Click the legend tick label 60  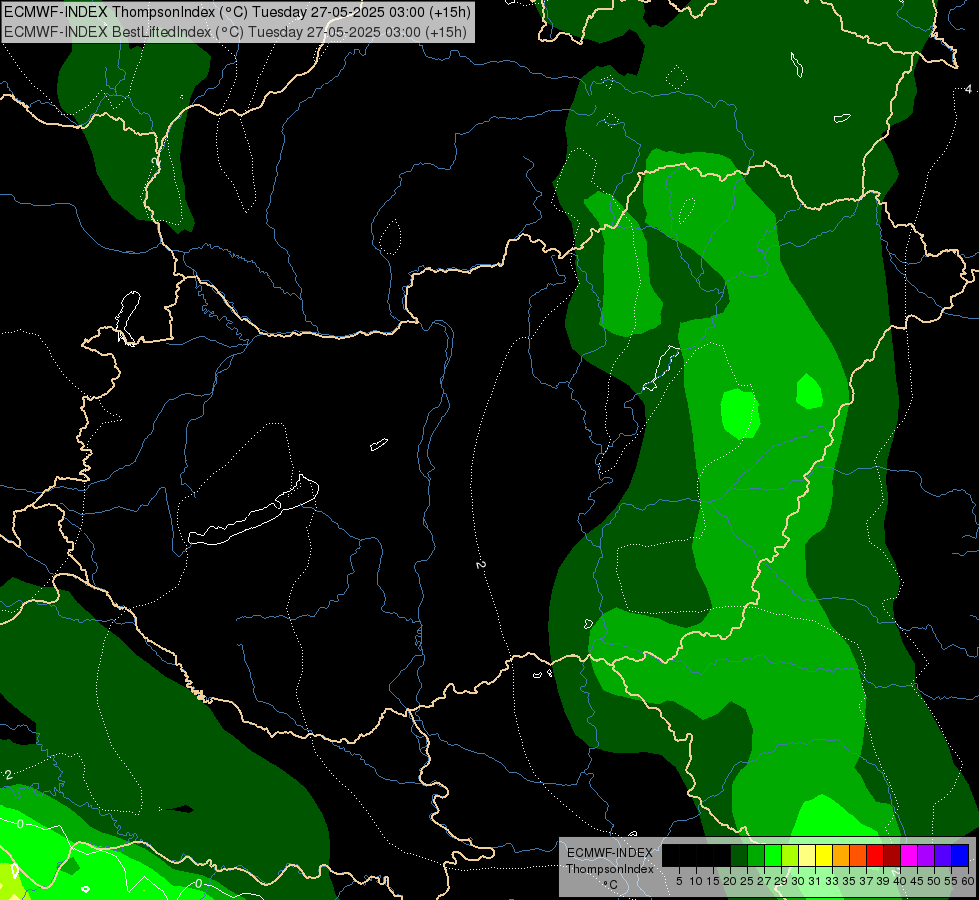968,881
